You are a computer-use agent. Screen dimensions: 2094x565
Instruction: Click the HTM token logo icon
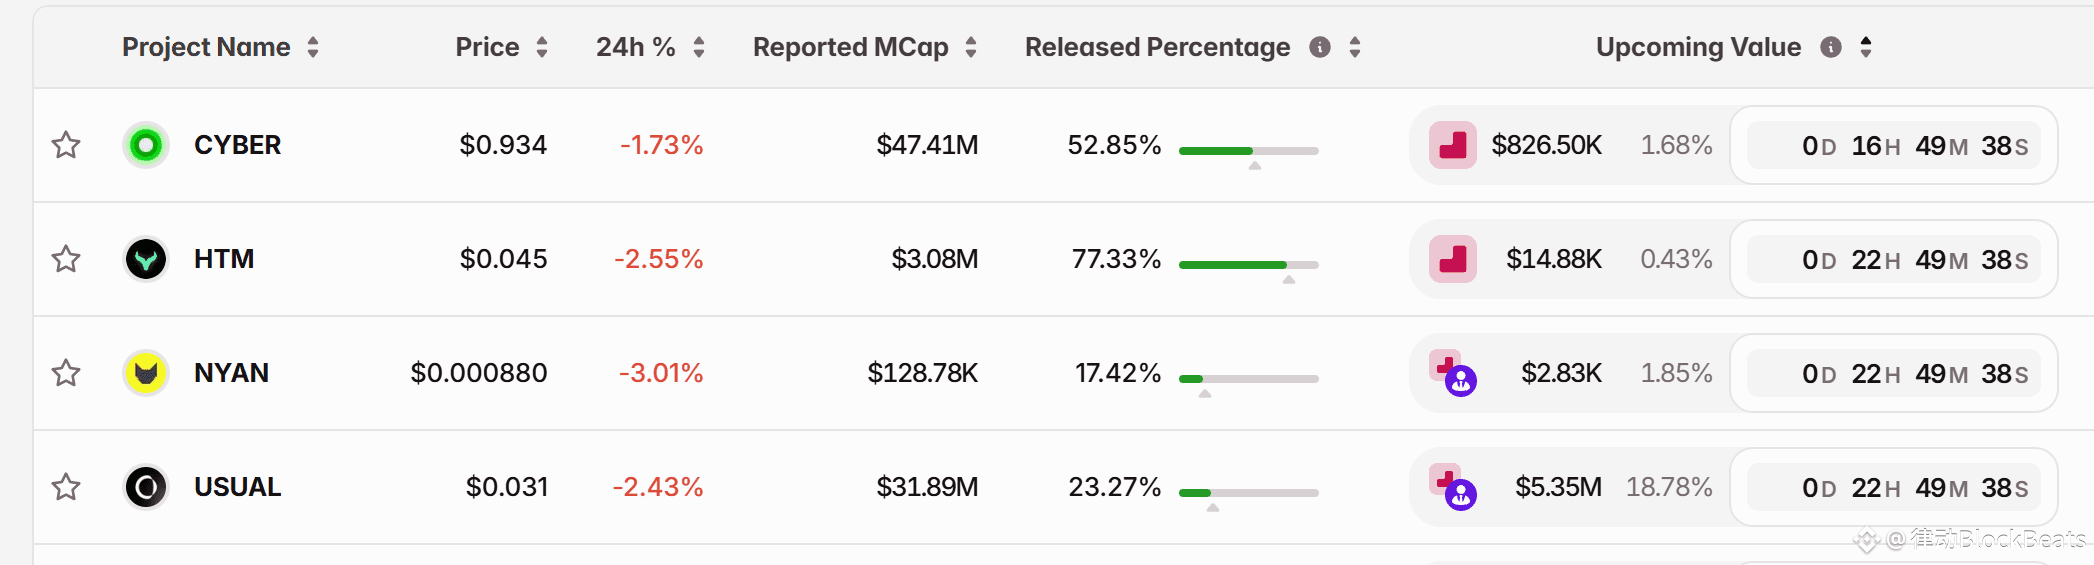tap(146, 259)
